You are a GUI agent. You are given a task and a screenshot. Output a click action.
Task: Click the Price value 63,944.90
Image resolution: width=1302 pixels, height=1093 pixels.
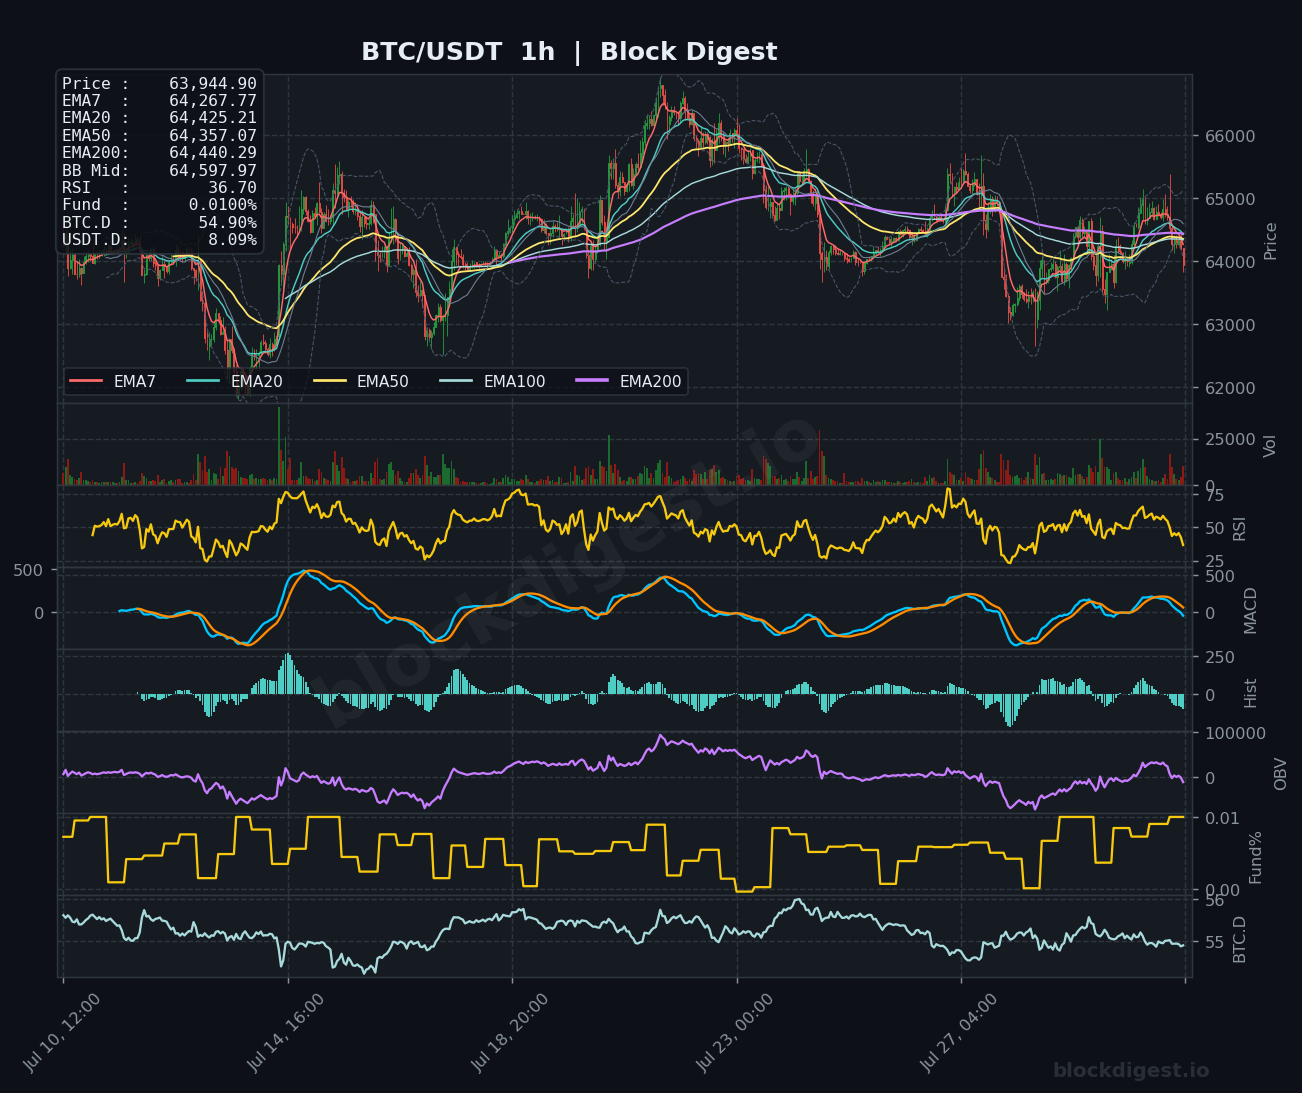pyautogui.click(x=213, y=84)
